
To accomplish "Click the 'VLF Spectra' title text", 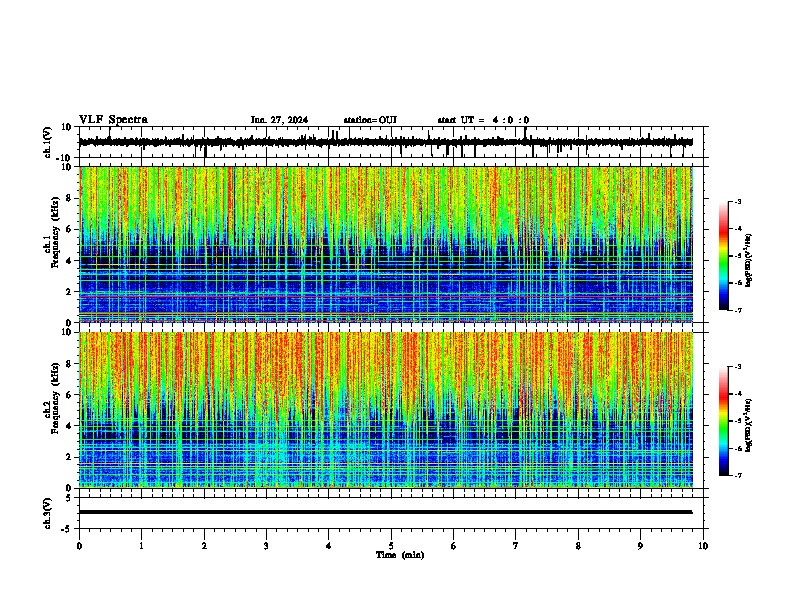I will point(113,120).
